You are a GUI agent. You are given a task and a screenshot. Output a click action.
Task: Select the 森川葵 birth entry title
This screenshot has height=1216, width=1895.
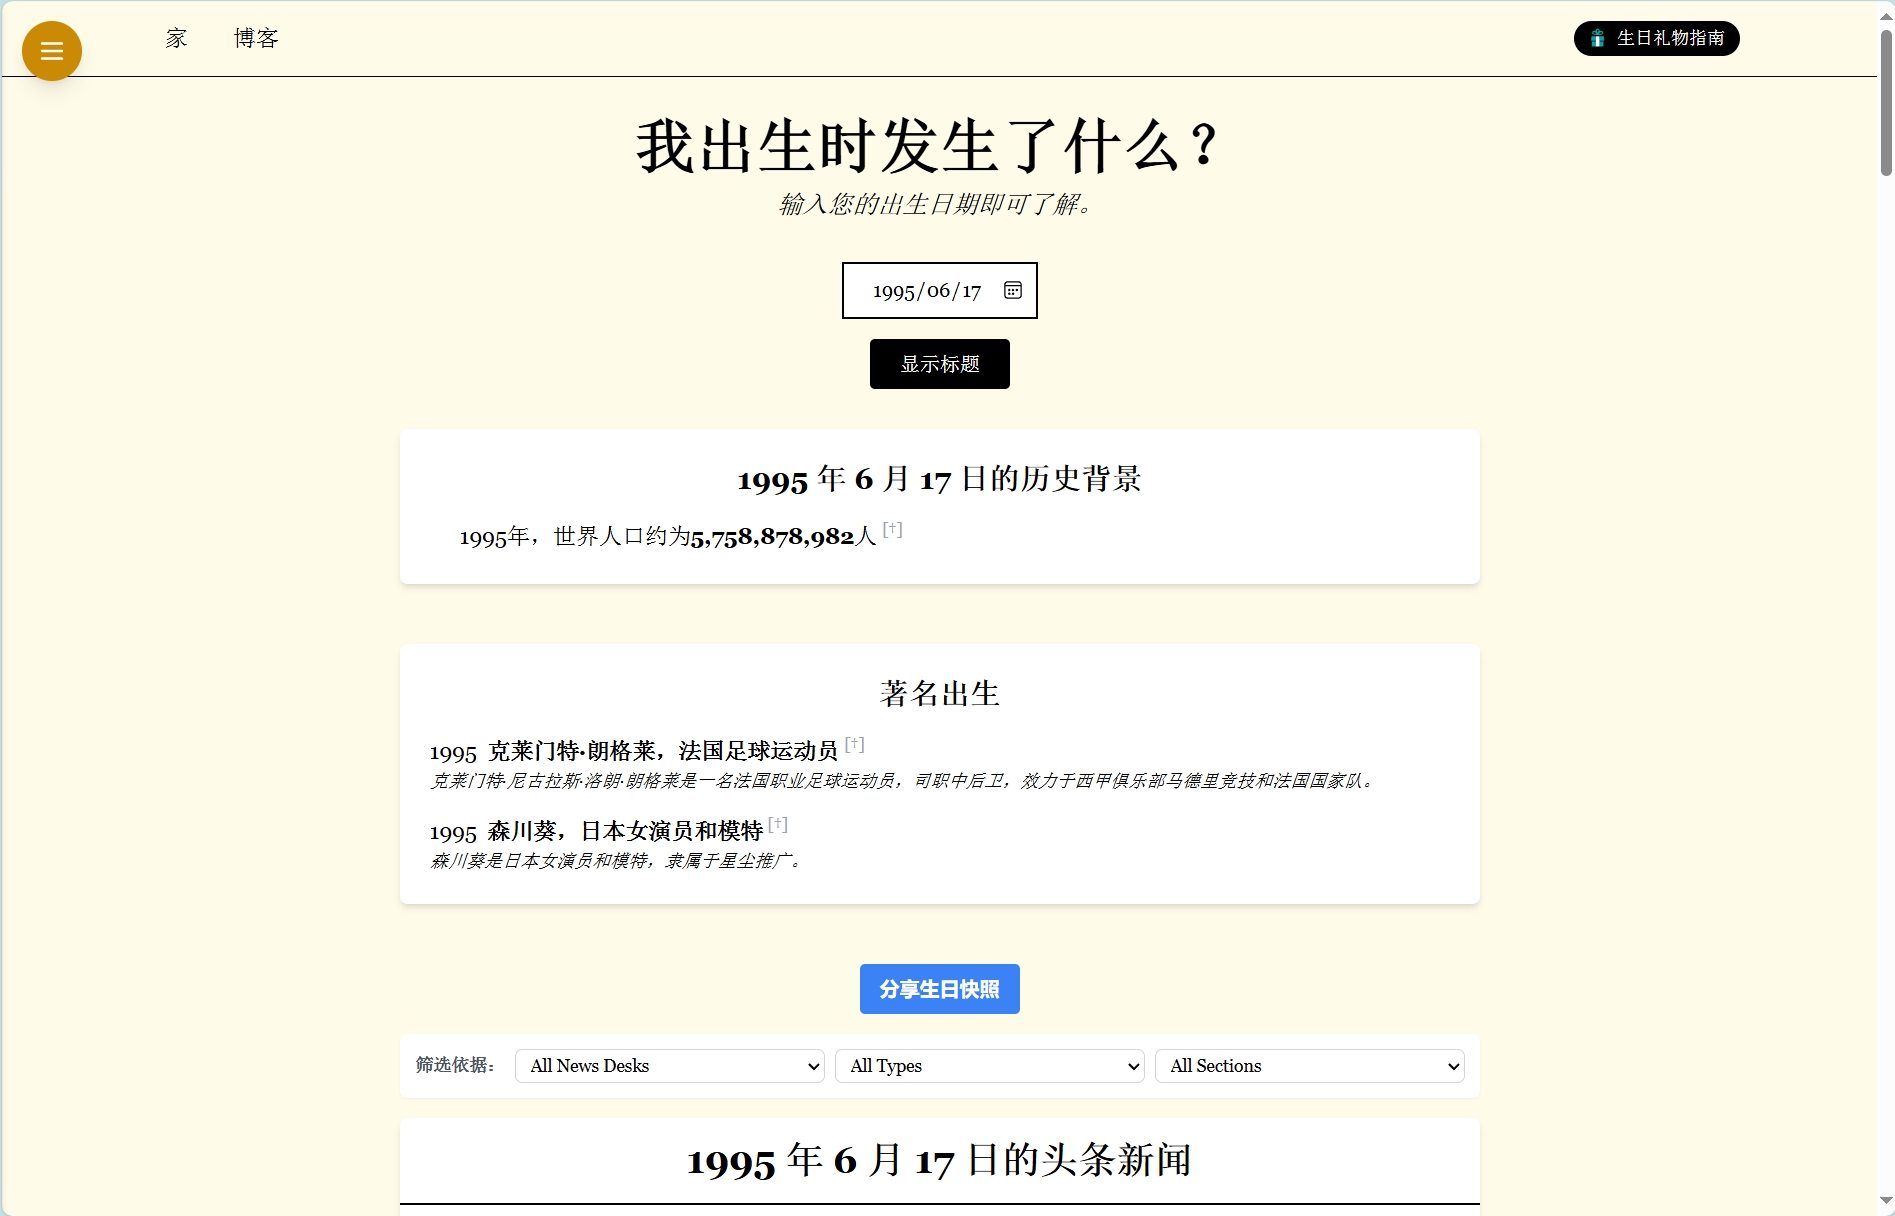click(x=624, y=831)
